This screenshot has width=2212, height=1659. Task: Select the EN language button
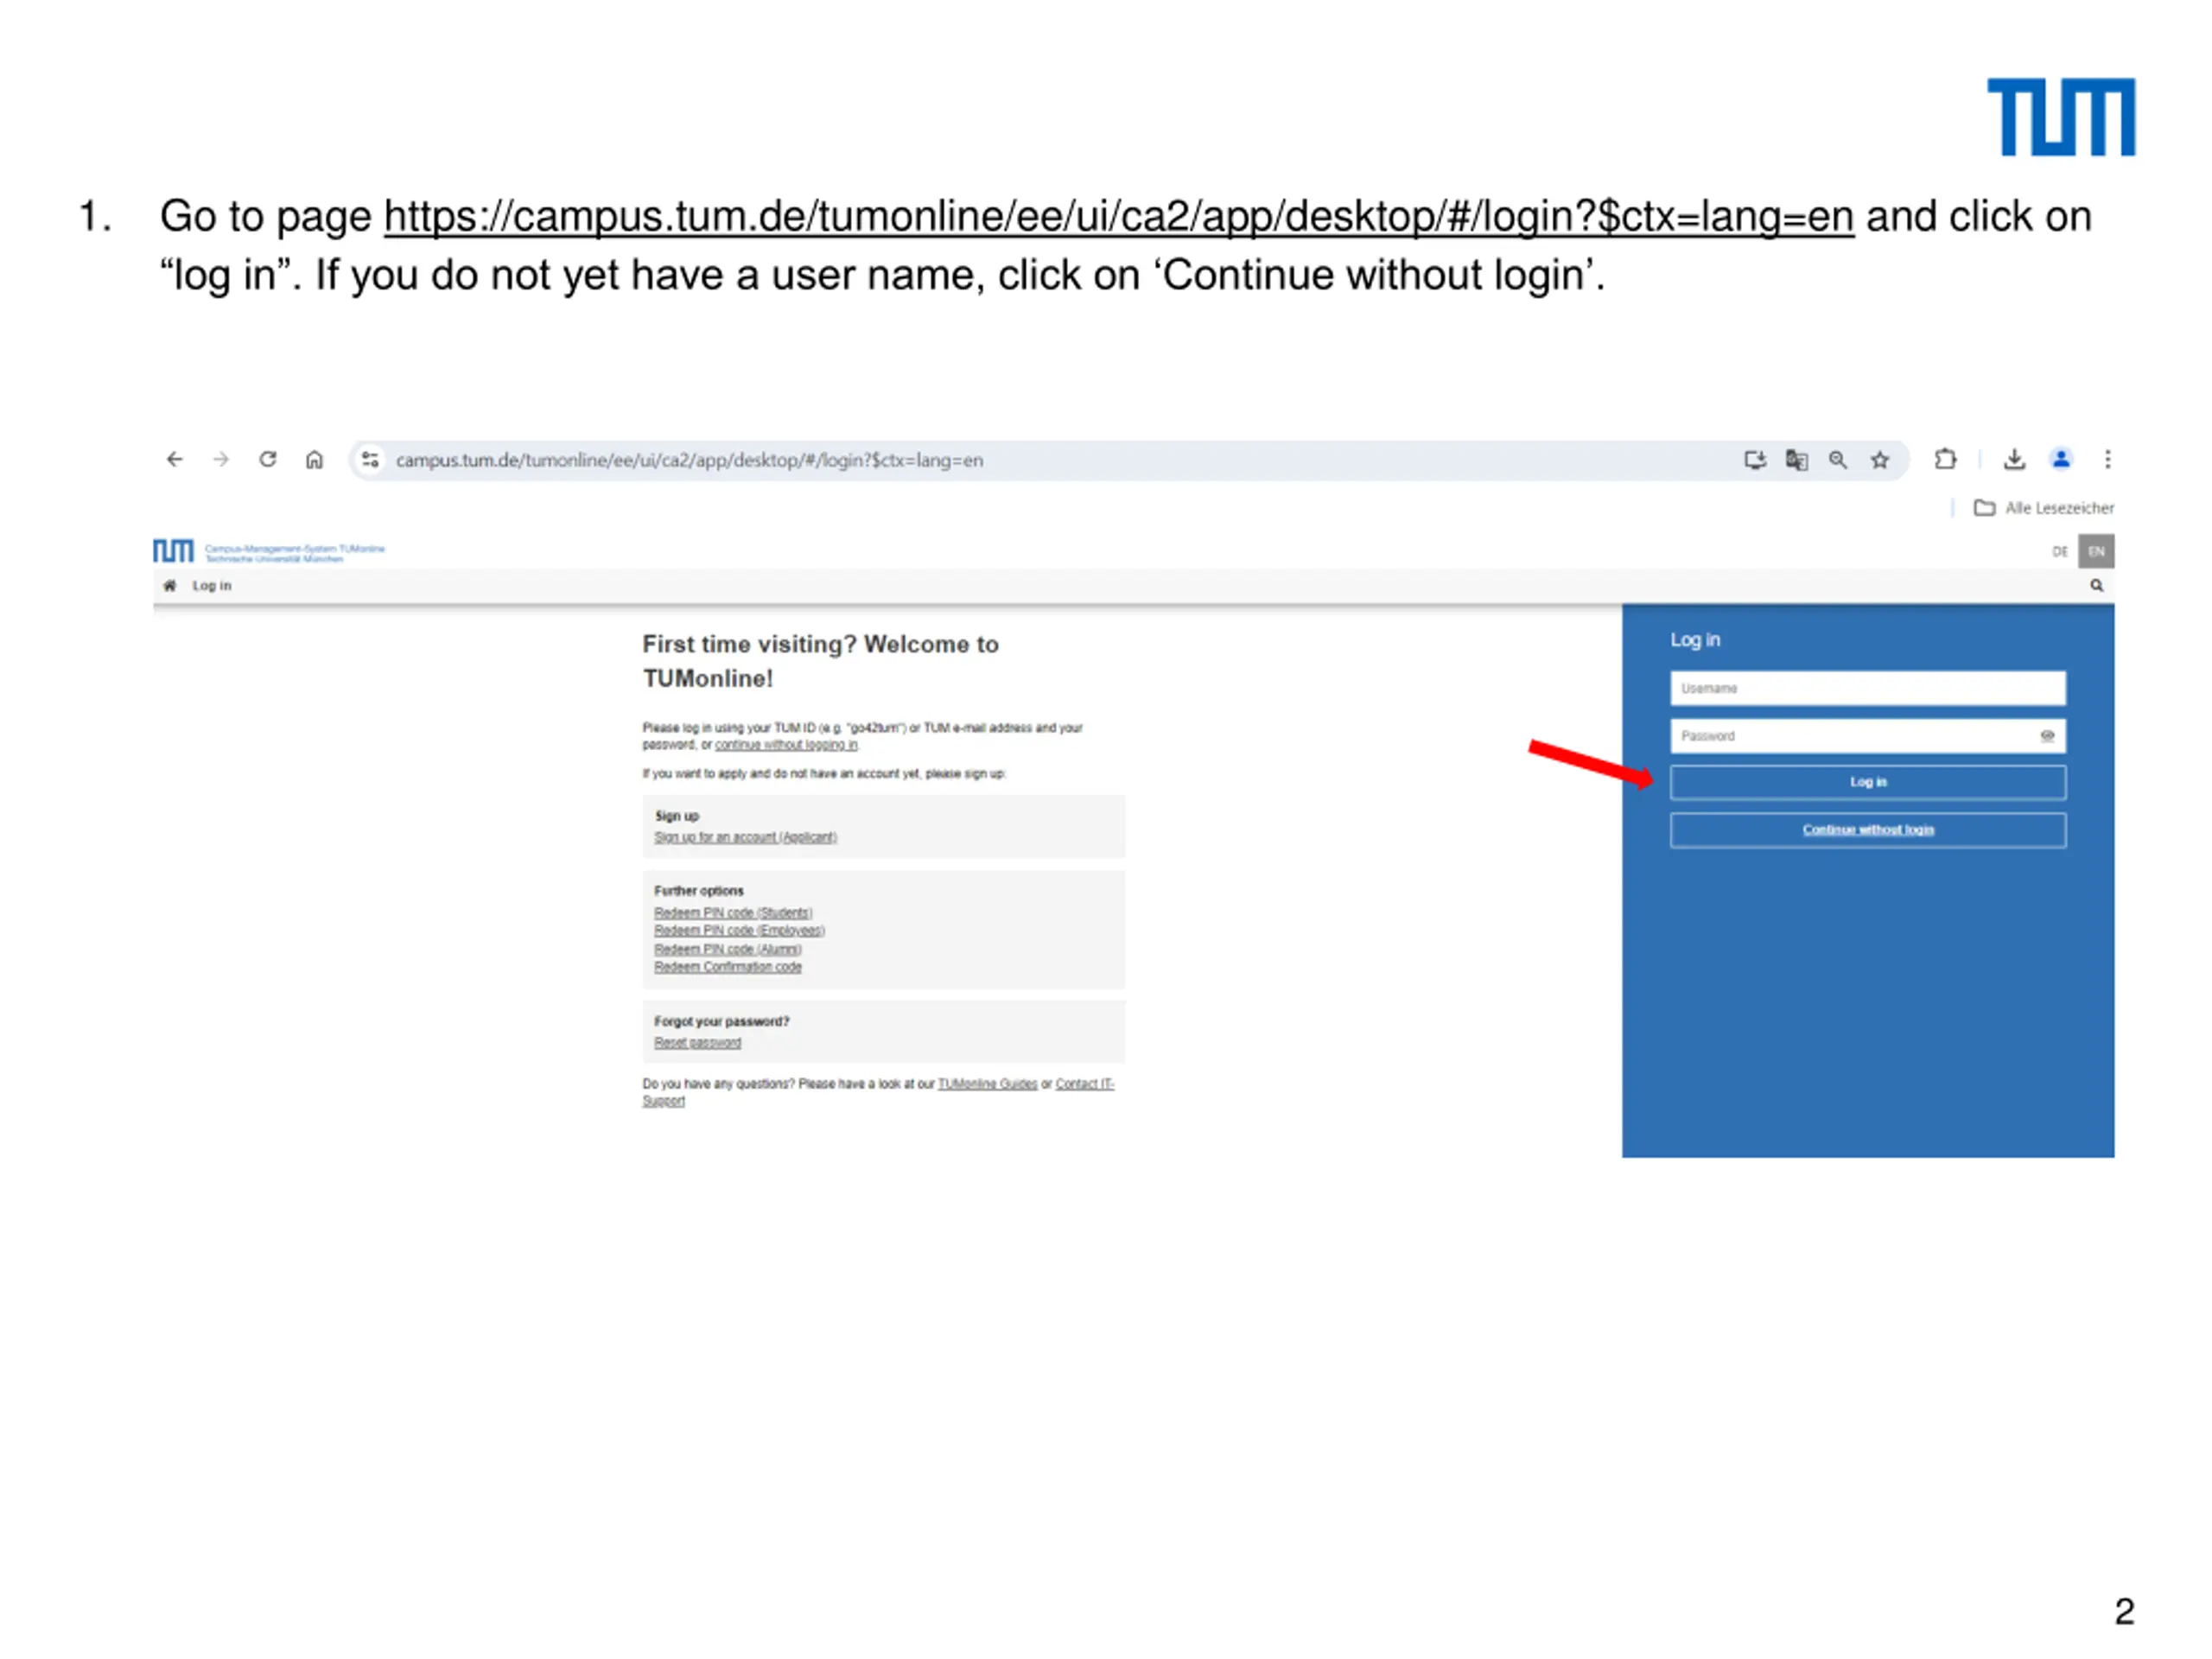[x=2096, y=551]
